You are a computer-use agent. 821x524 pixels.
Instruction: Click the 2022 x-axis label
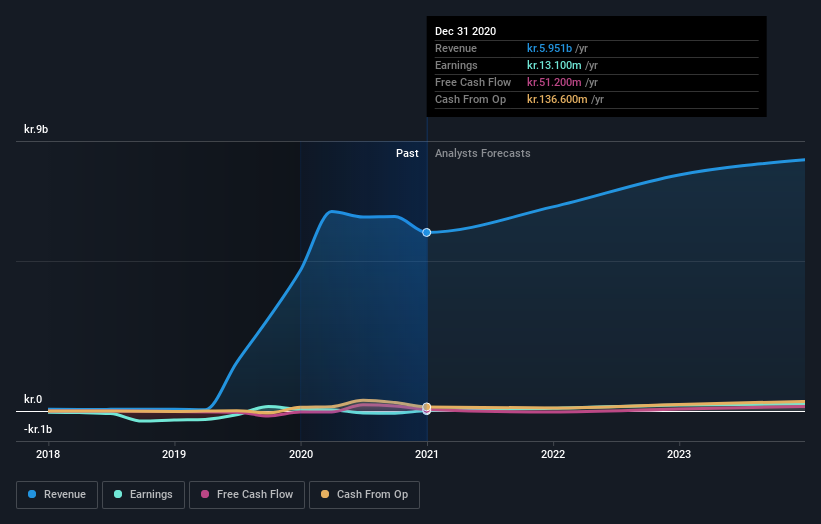click(553, 454)
